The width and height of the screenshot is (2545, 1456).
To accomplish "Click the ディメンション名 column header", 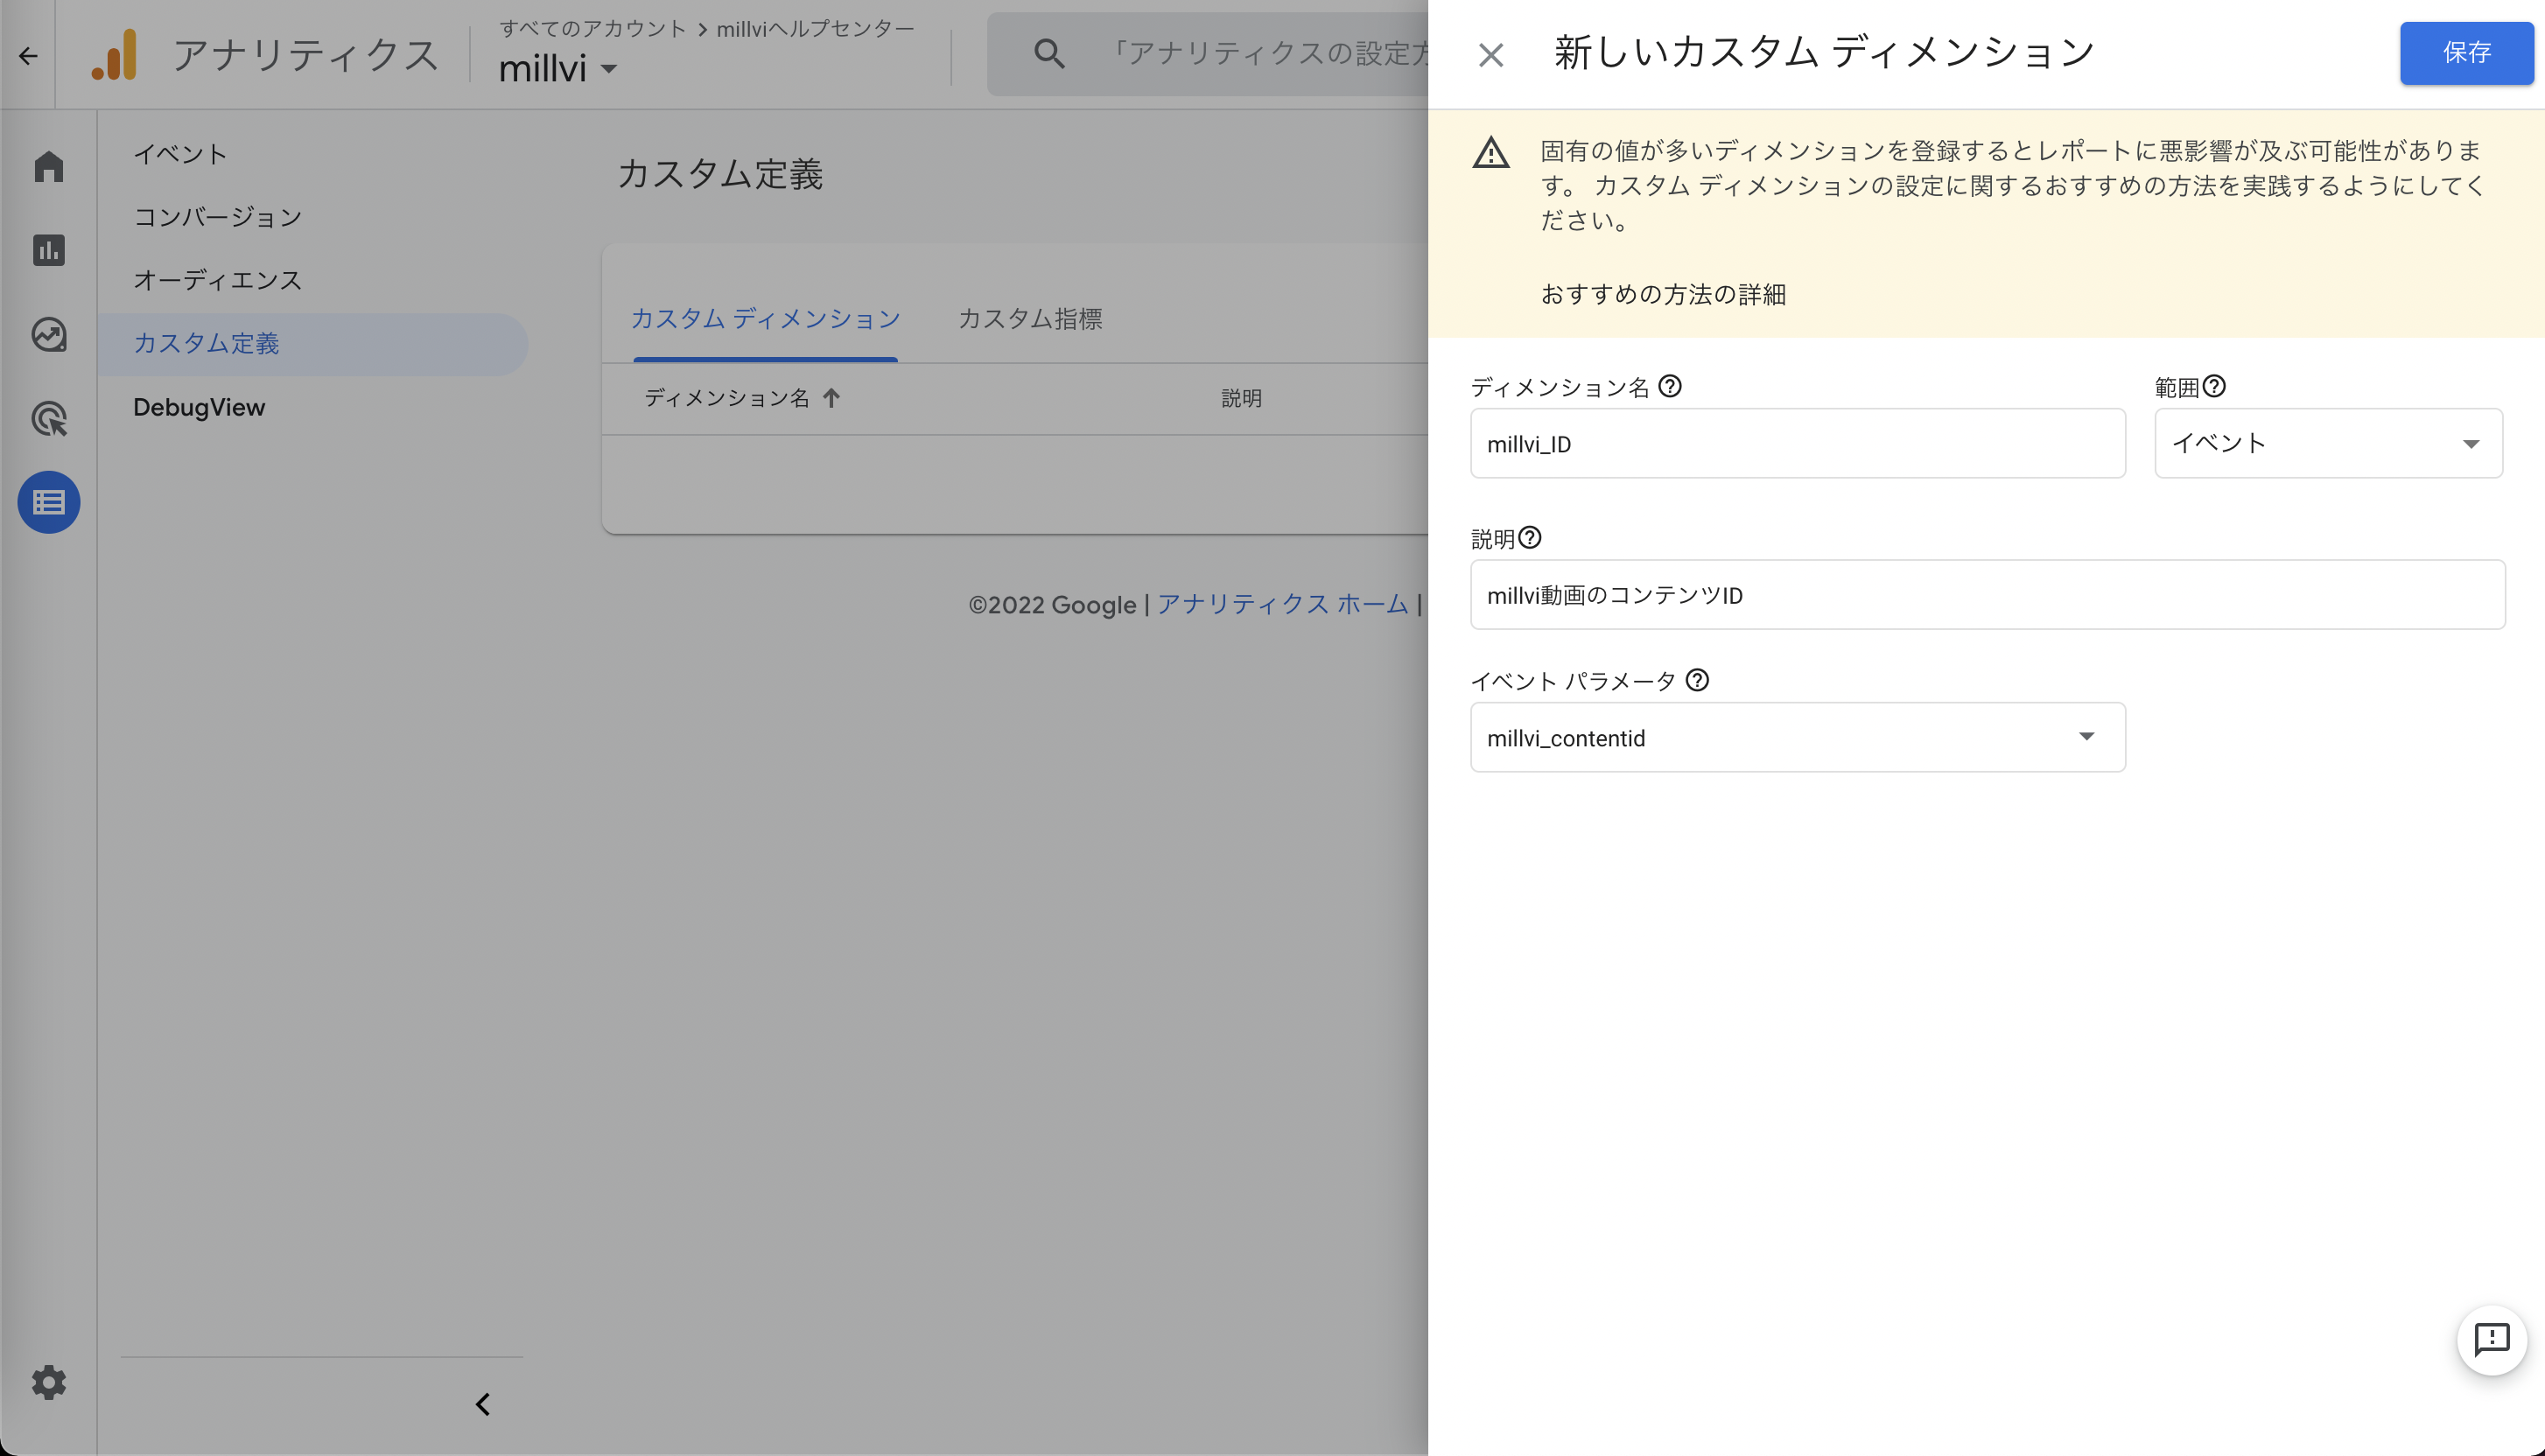I will pyautogui.click(x=726, y=398).
